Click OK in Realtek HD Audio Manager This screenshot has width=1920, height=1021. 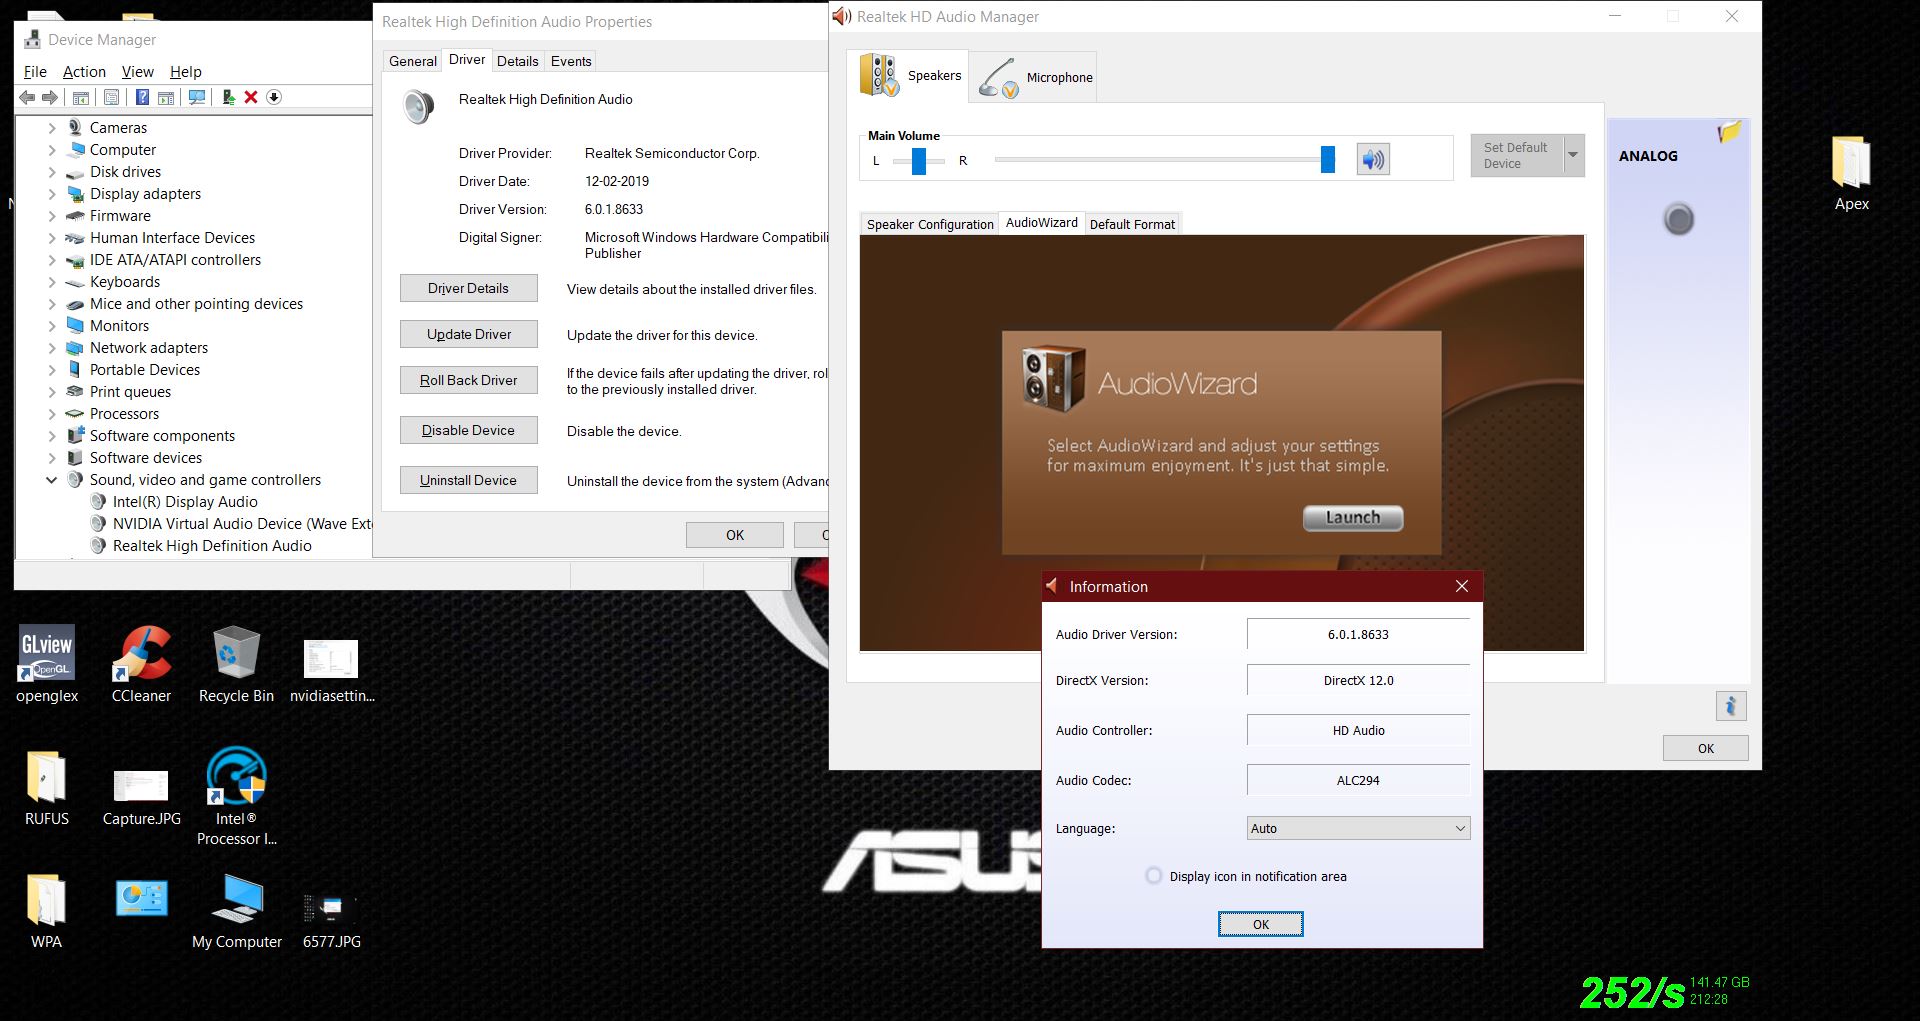tap(1706, 748)
